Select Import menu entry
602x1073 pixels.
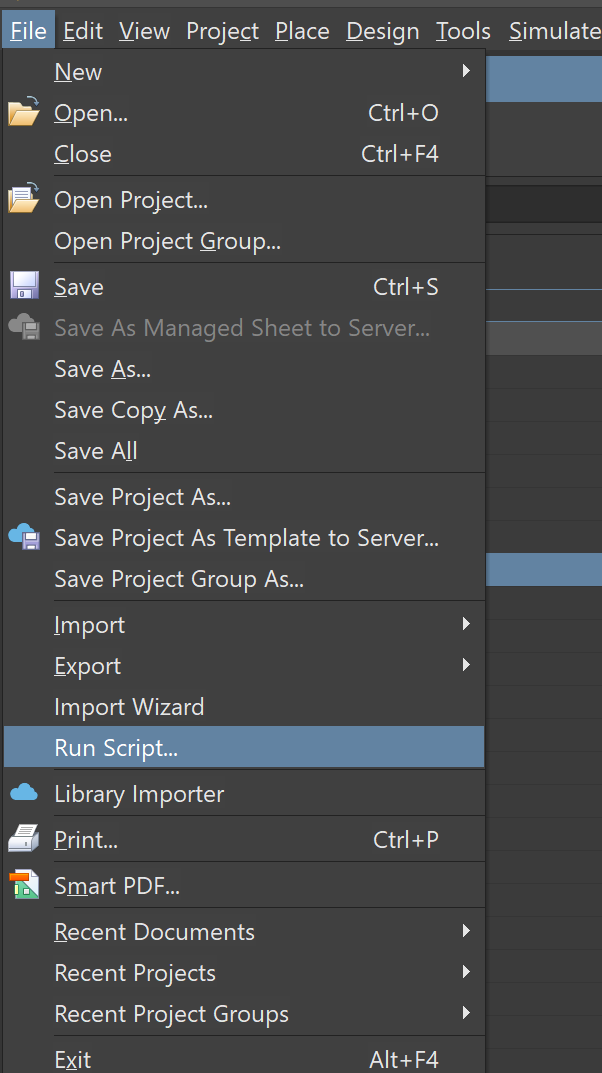[x=244, y=624]
